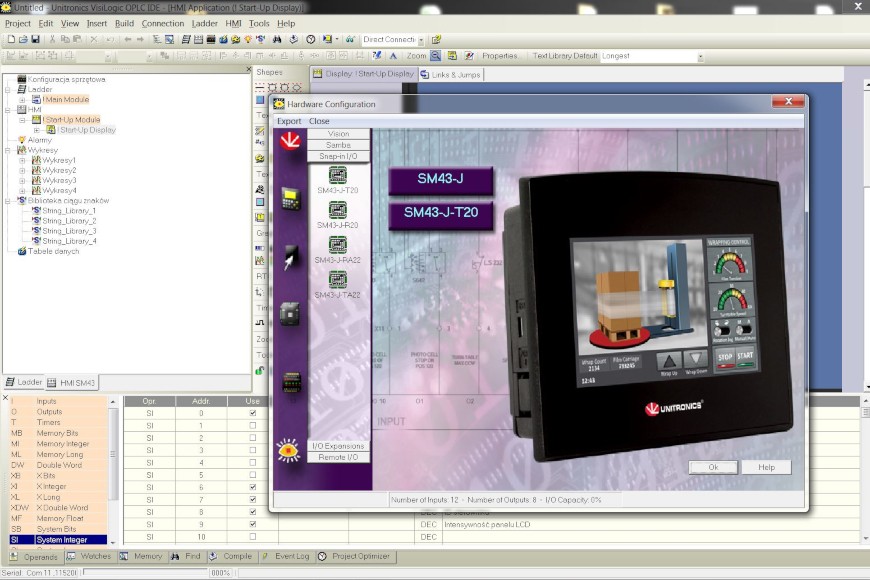Toggle the Use checkbox for SI address 7
The image size is (870, 580).
[x=252, y=500]
